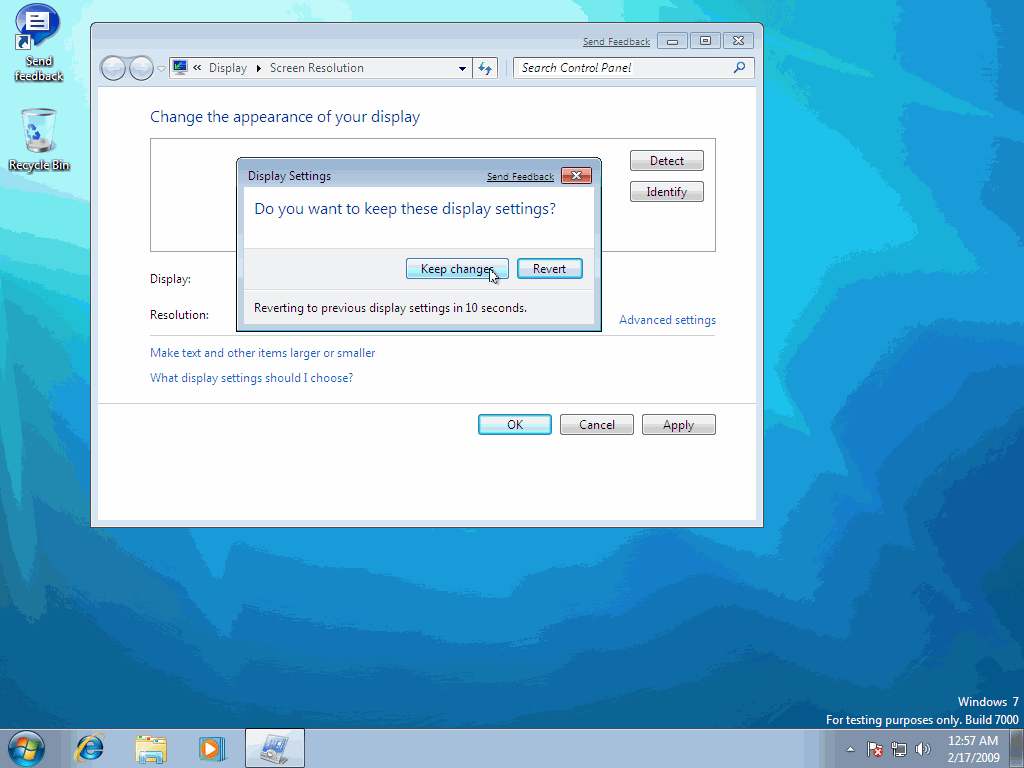Show hidden icons in the system tray
Screen dimensions: 1024x768
pyautogui.click(x=849, y=748)
